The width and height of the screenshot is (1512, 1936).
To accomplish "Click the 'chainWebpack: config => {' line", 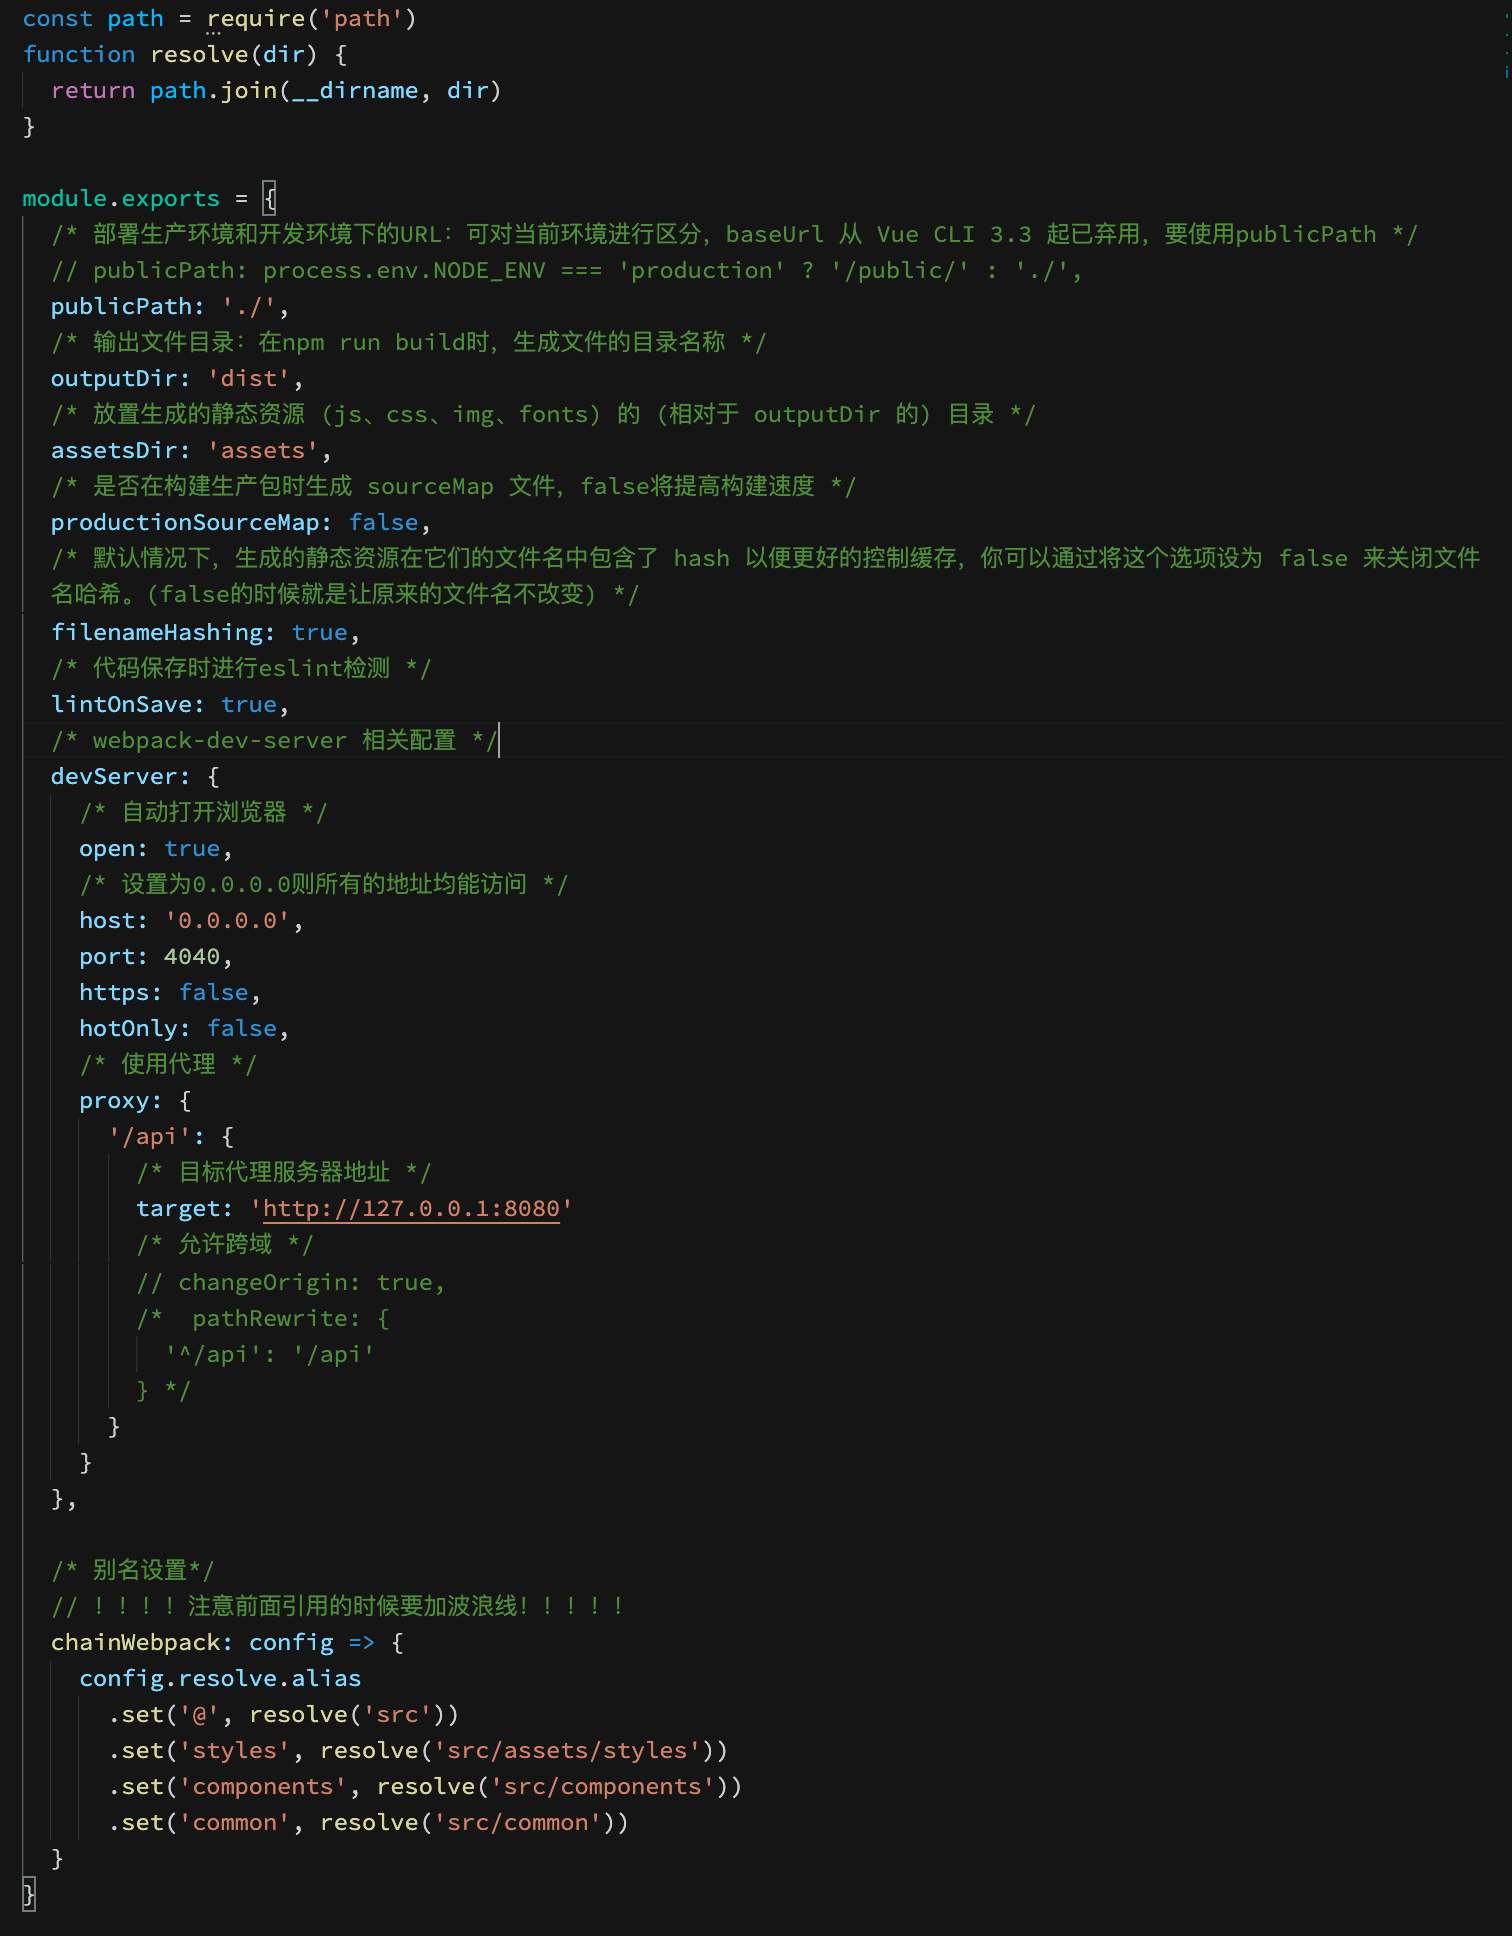I will (x=228, y=1642).
